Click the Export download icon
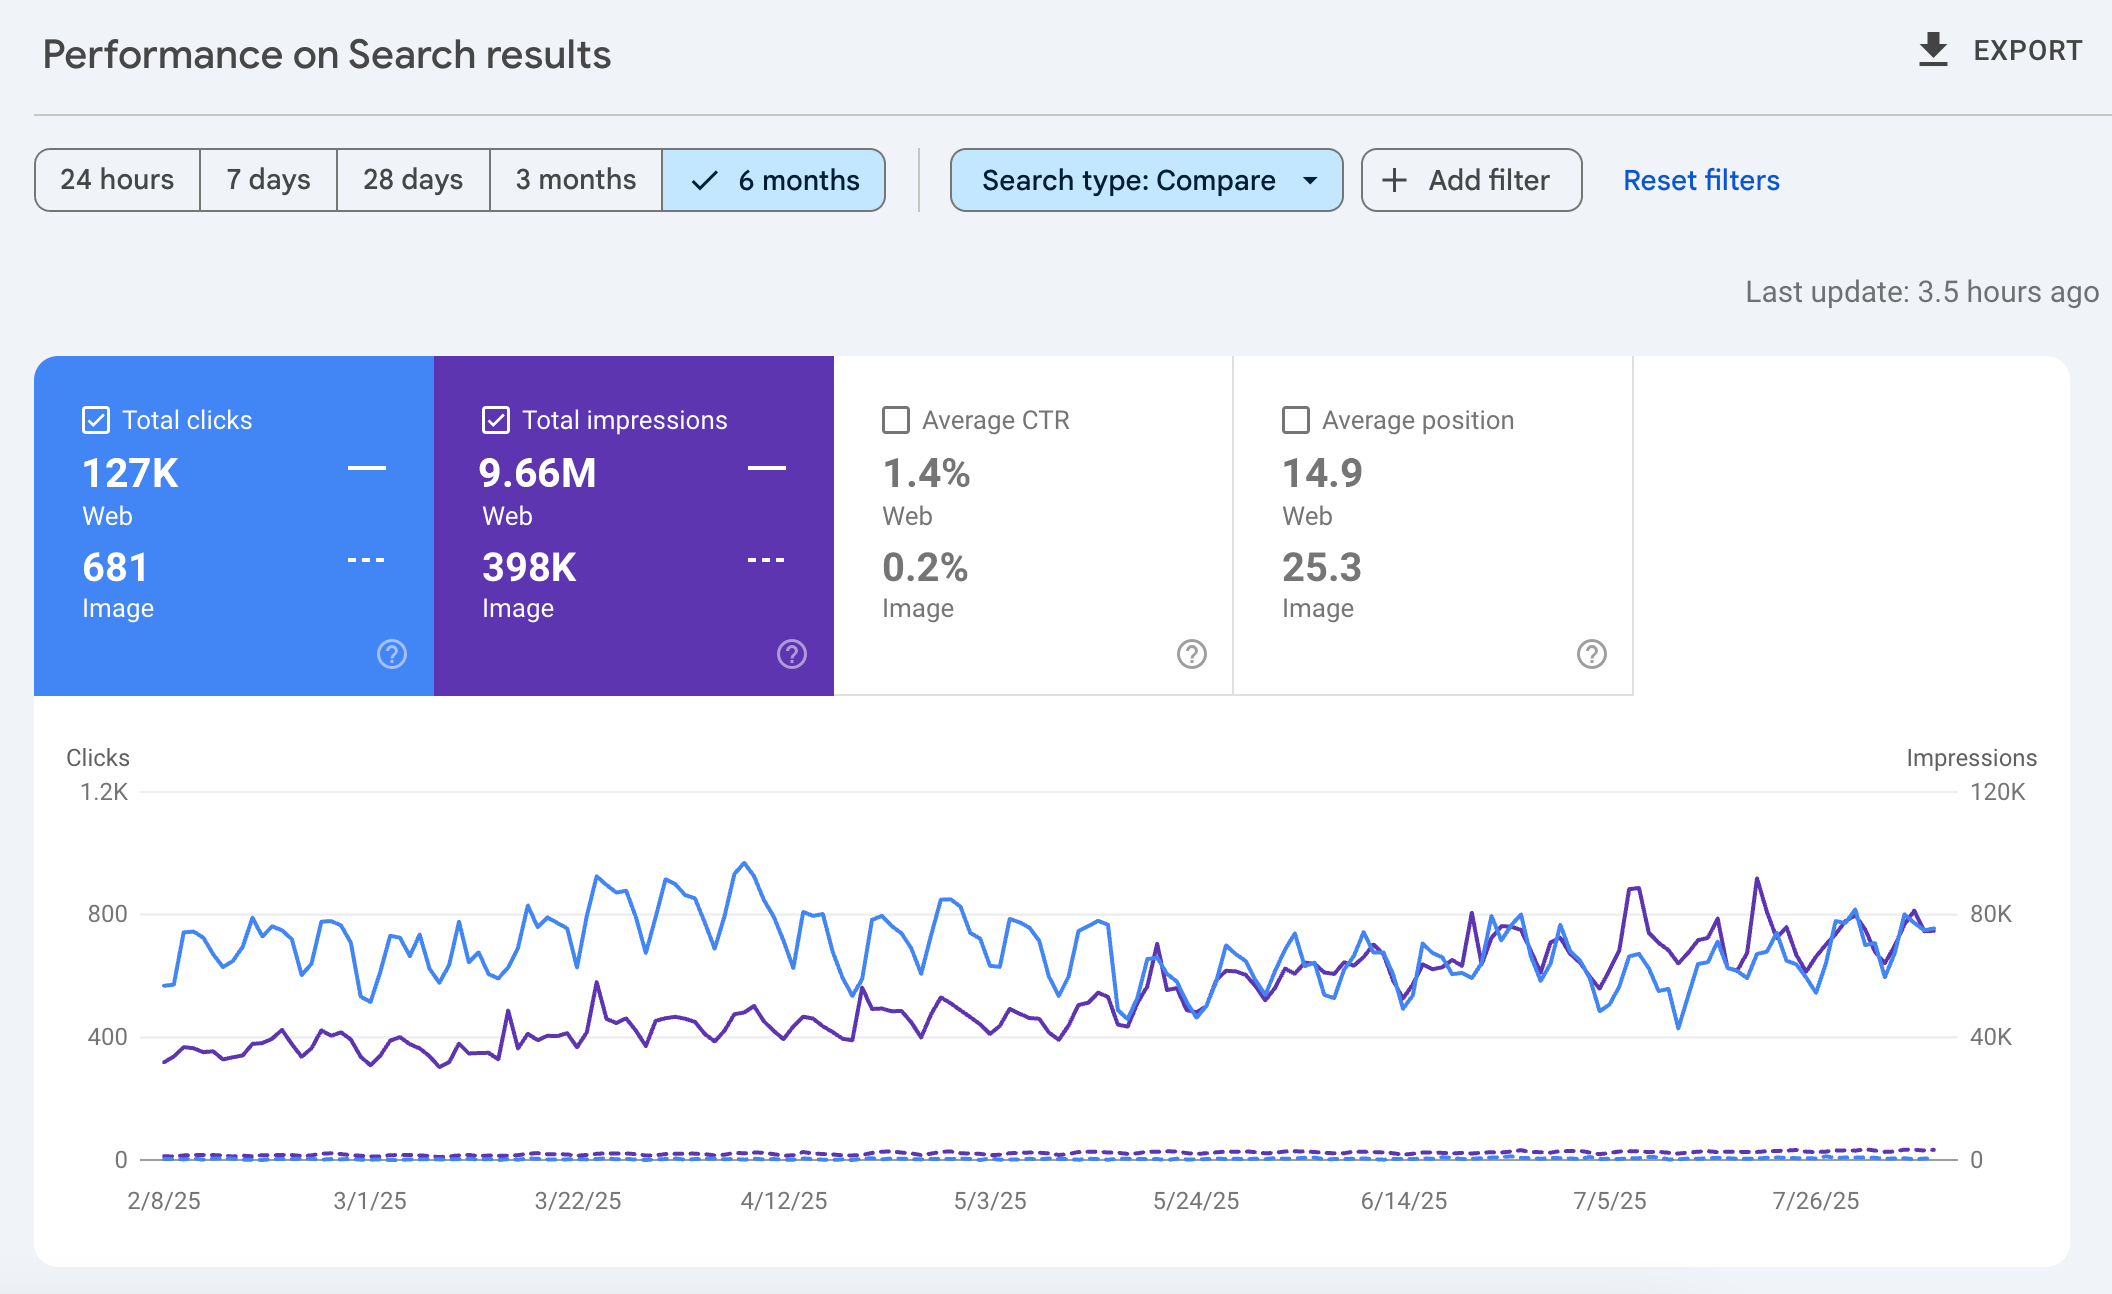The image size is (2112, 1294). click(1933, 50)
